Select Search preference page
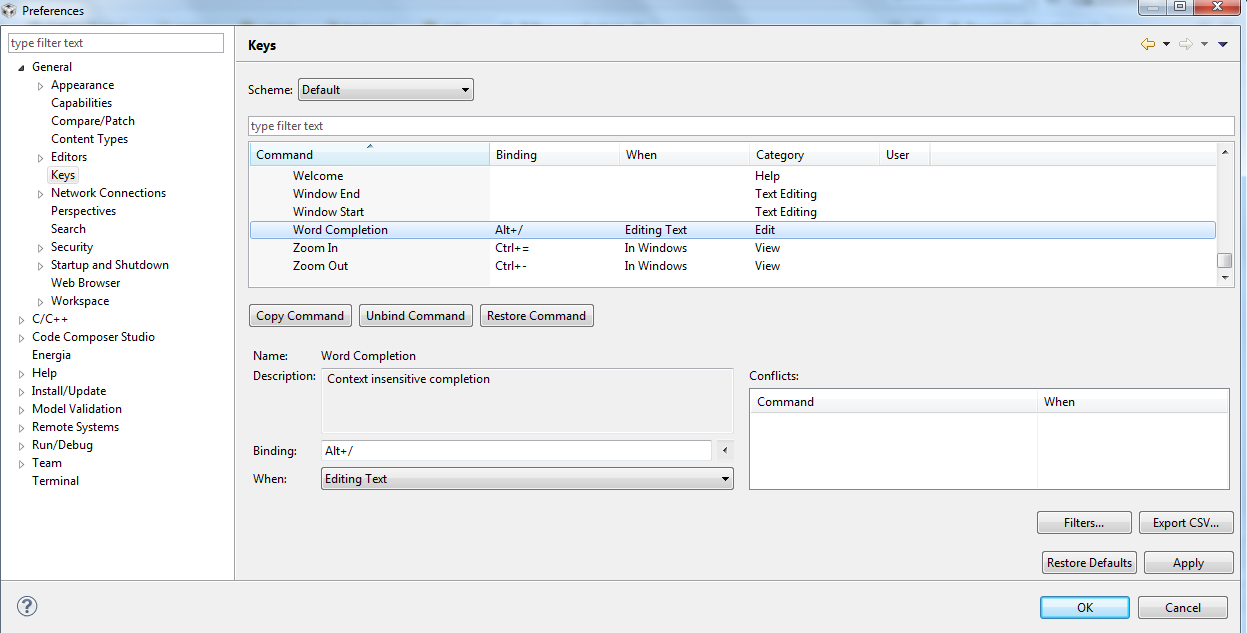This screenshot has width=1247, height=633. pyautogui.click(x=68, y=229)
